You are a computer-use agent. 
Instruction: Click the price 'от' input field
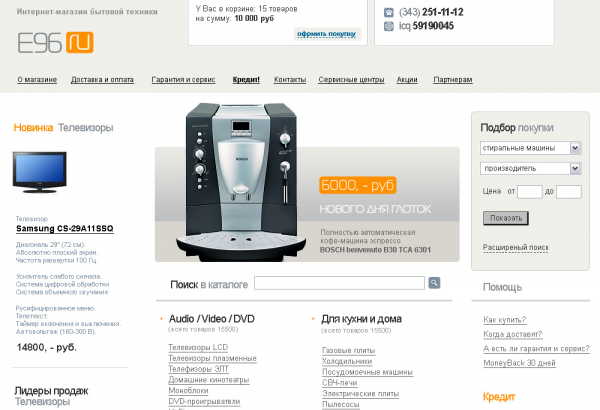[x=530, y=191]
